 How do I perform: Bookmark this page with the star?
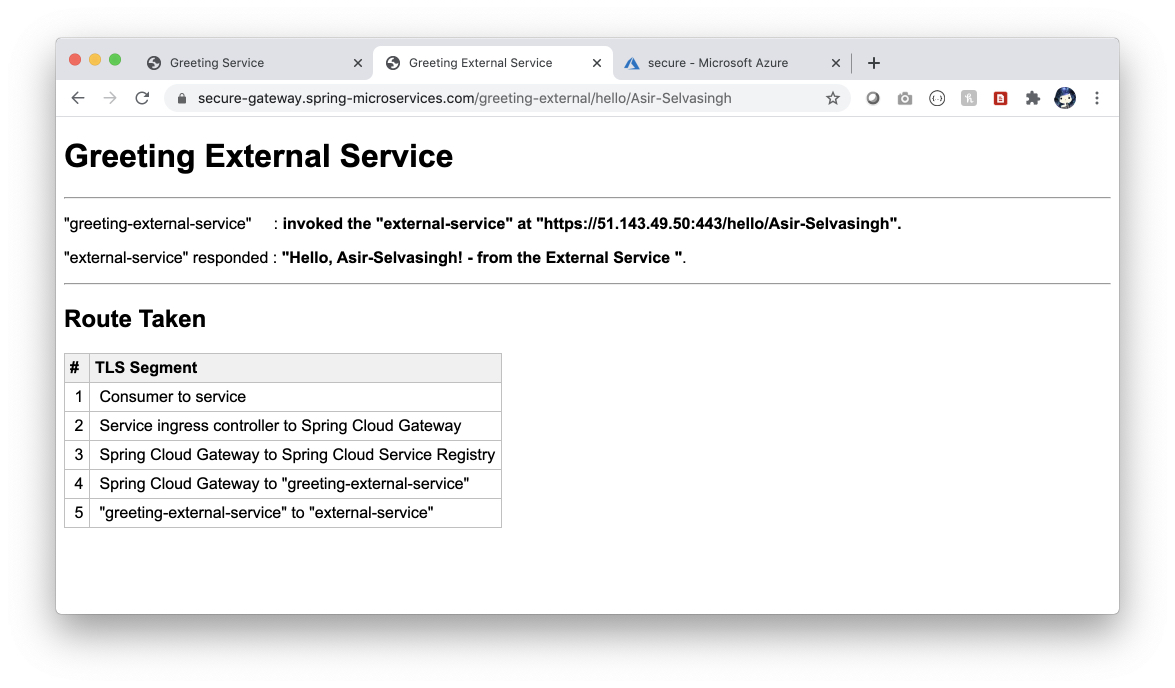pos(833,98)
